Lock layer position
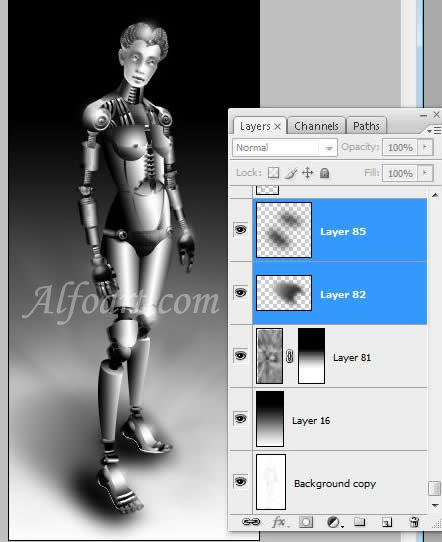This screenshot has height=542, width=442. tap(308, 172)
